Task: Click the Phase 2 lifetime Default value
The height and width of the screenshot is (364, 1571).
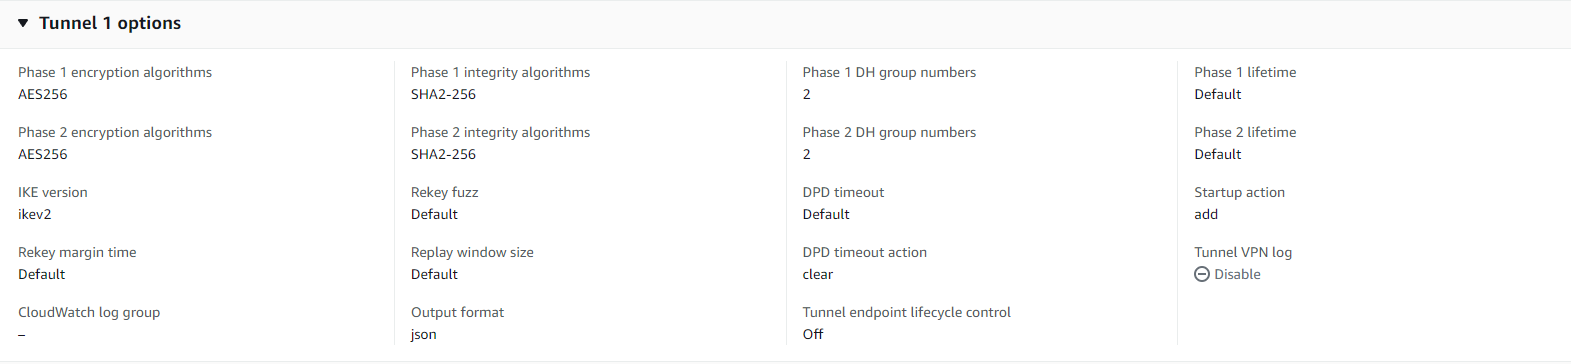Action: coord(1218,154)
